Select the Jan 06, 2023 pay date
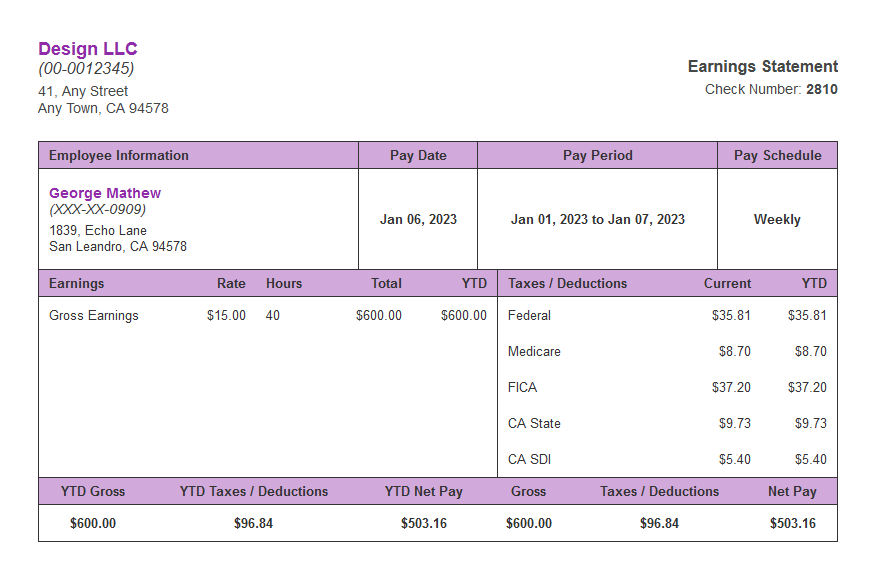 416,218
